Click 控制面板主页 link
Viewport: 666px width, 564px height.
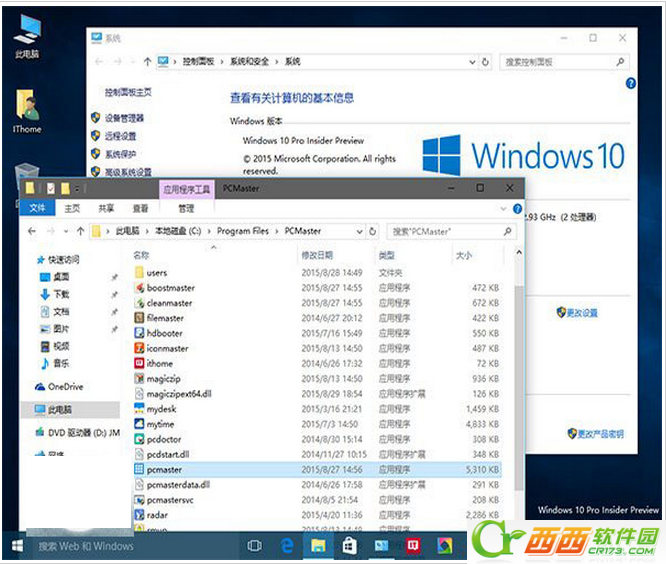[x=128, y=92]
